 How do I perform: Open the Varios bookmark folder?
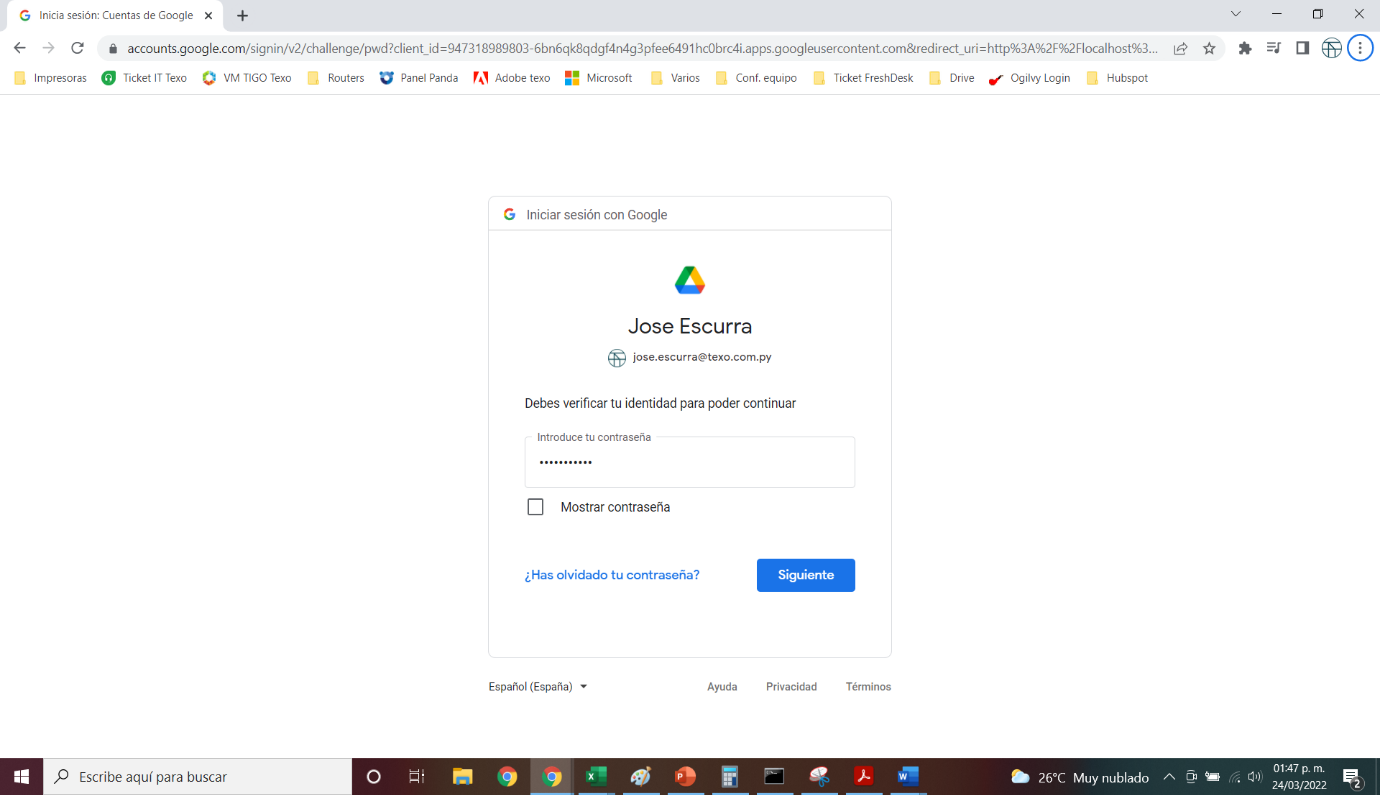(675, 78)
